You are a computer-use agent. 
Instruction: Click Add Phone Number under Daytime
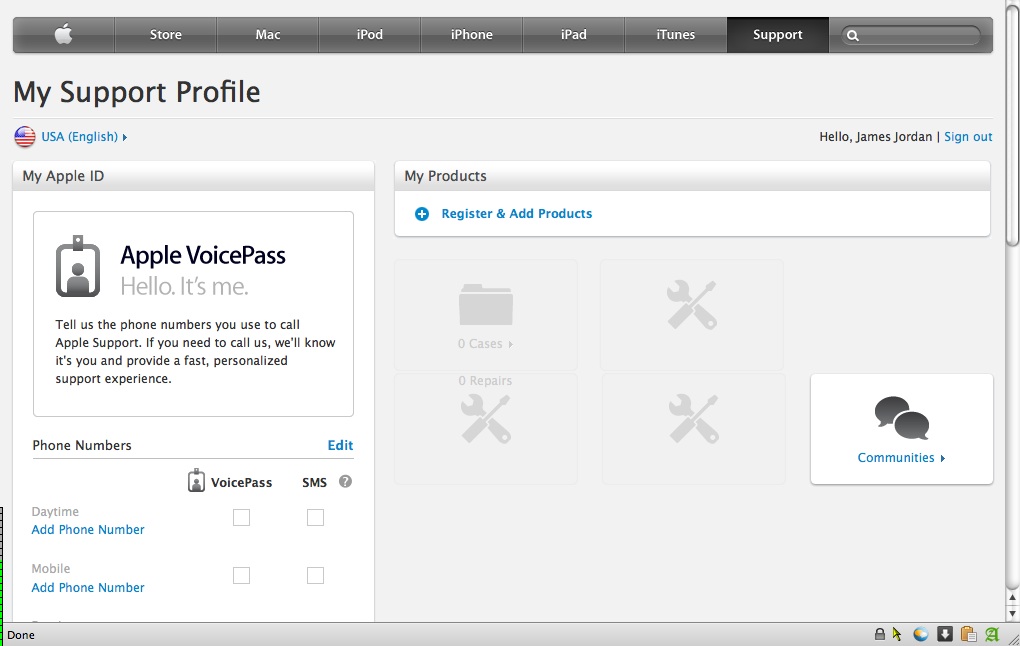tap(88, 530)
